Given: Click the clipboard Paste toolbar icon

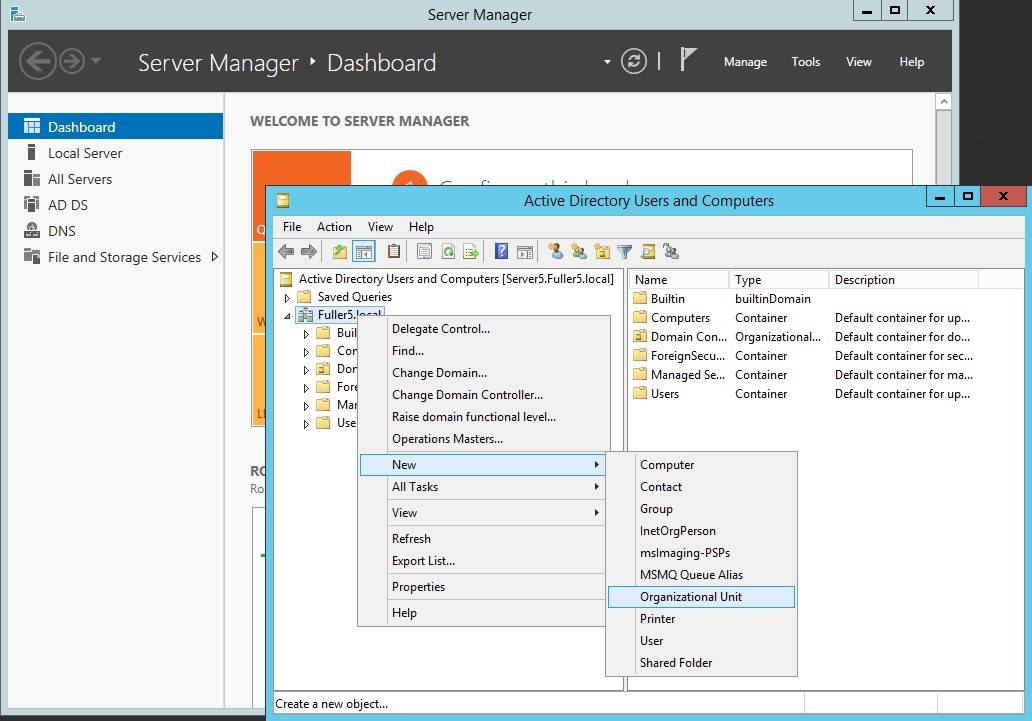Looking at the screenshot, I should (394, 252).
